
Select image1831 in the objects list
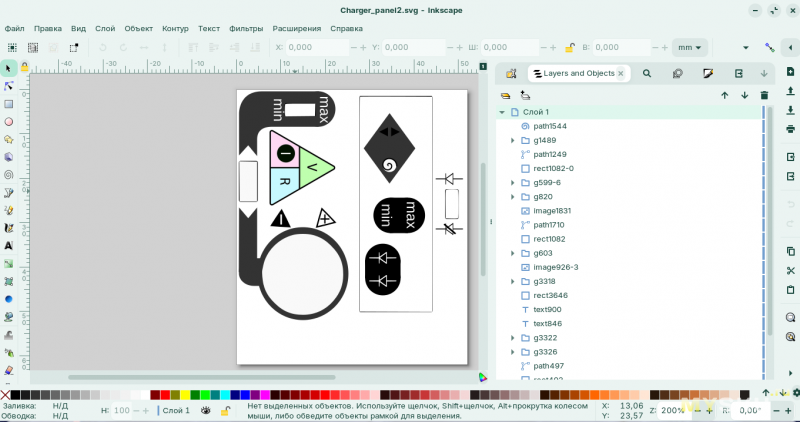[x=552, y=211]
